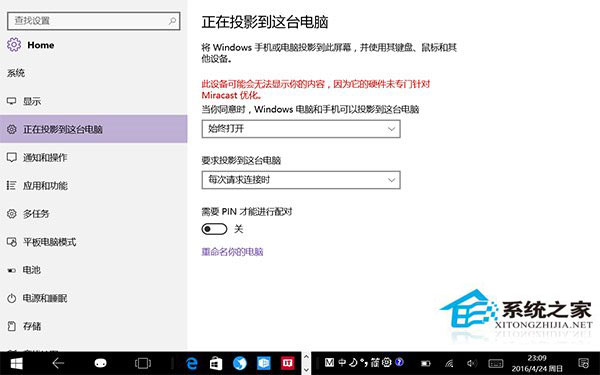Click the taskbar back arrow button
600x375 pixels.
point(58,363)
